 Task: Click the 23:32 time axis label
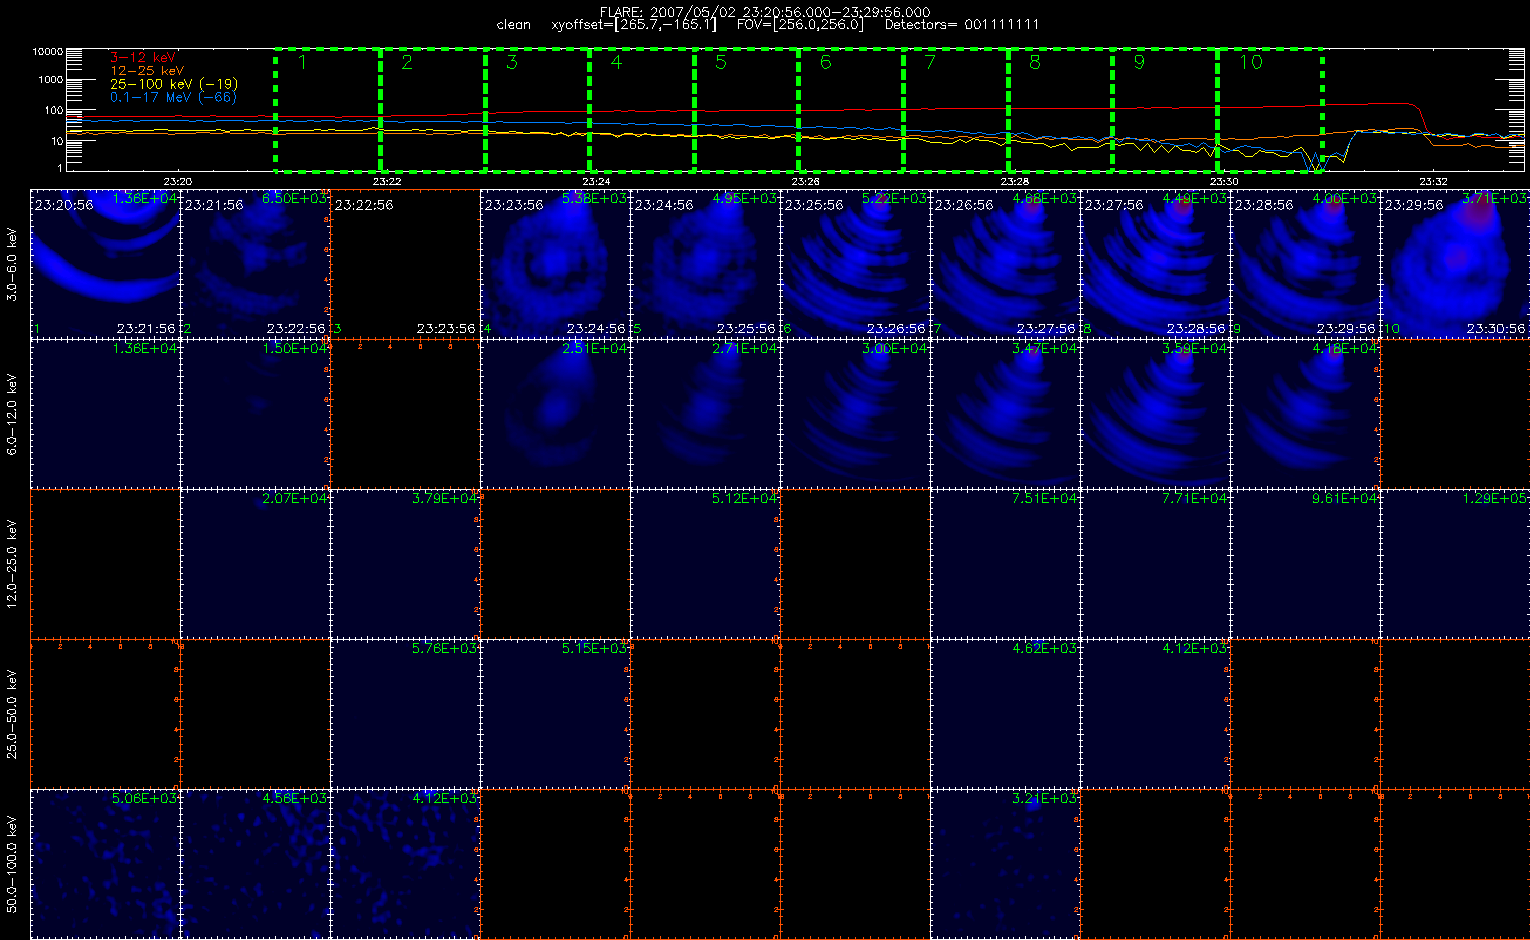[1433, 181]
